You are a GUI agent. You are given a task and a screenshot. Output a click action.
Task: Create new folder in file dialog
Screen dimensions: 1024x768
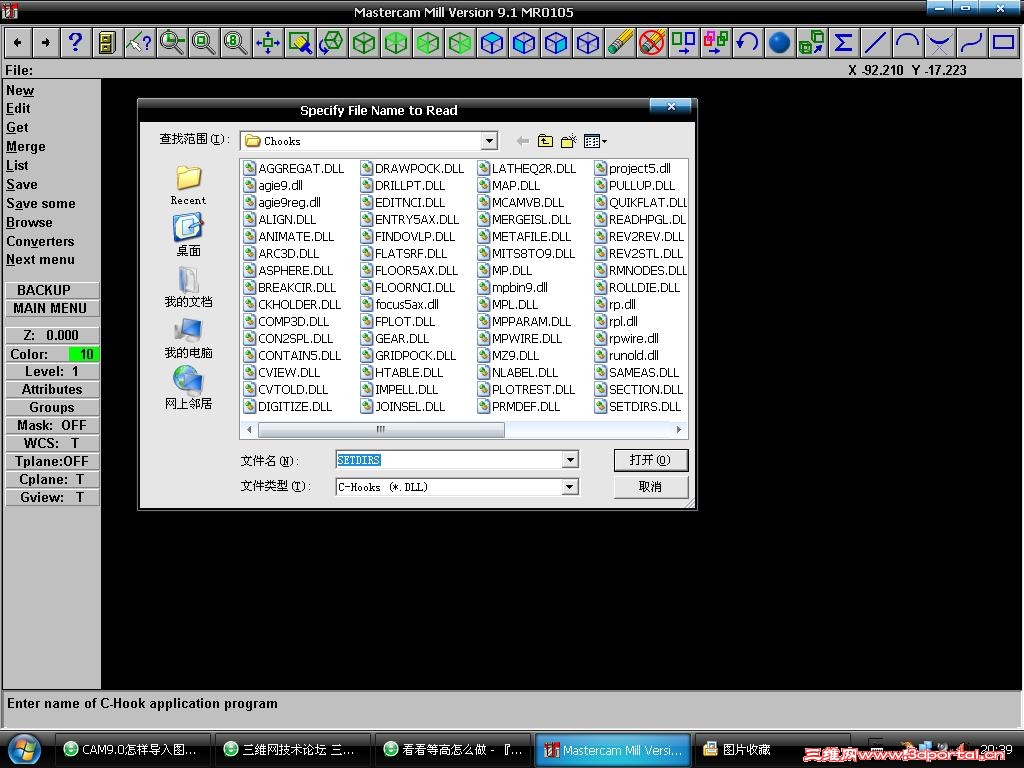point(569,141)
